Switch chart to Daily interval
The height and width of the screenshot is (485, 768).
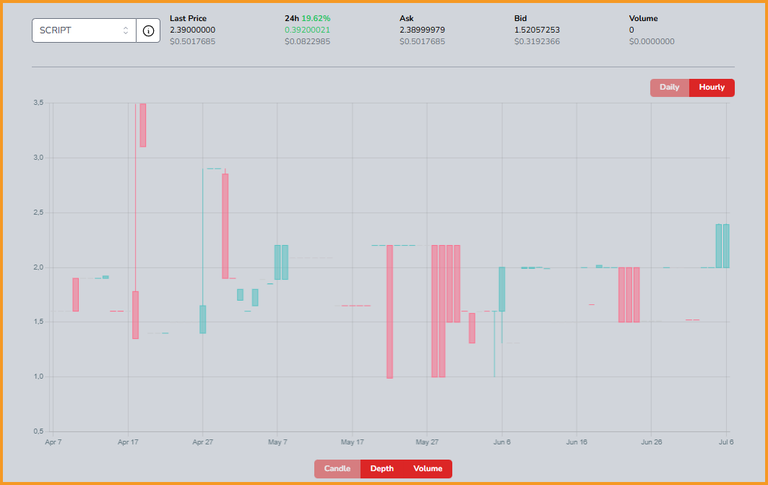(x=669, y=88)
